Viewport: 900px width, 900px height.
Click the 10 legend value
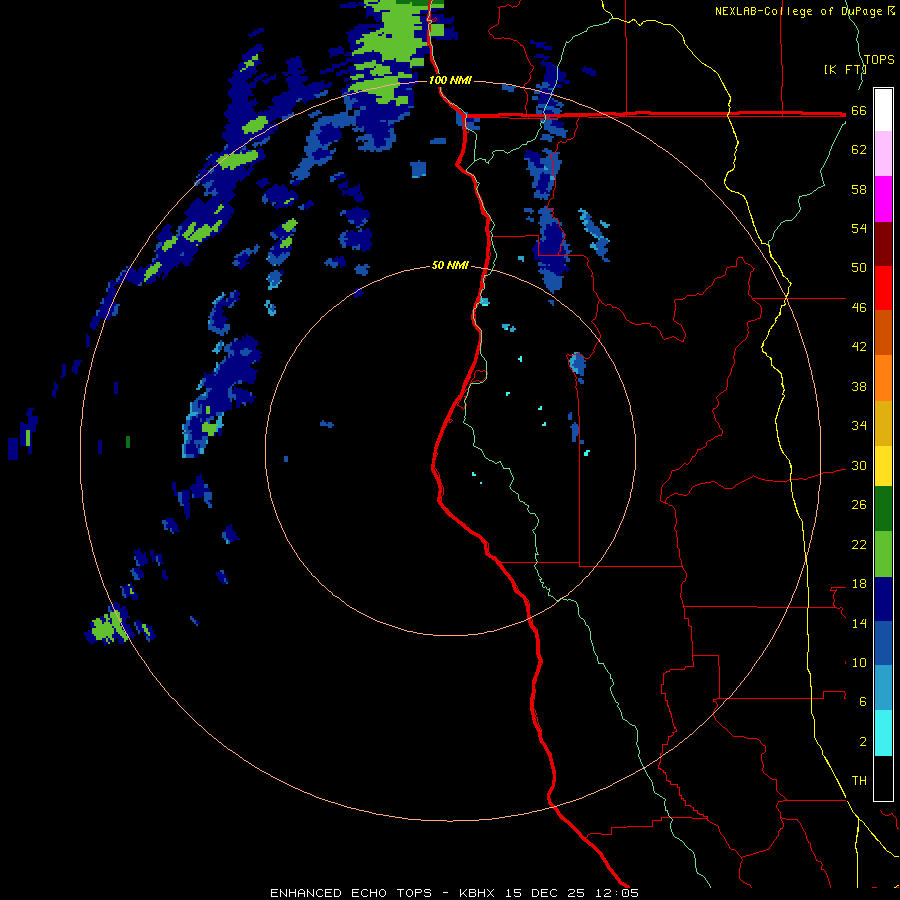point(859,663)
